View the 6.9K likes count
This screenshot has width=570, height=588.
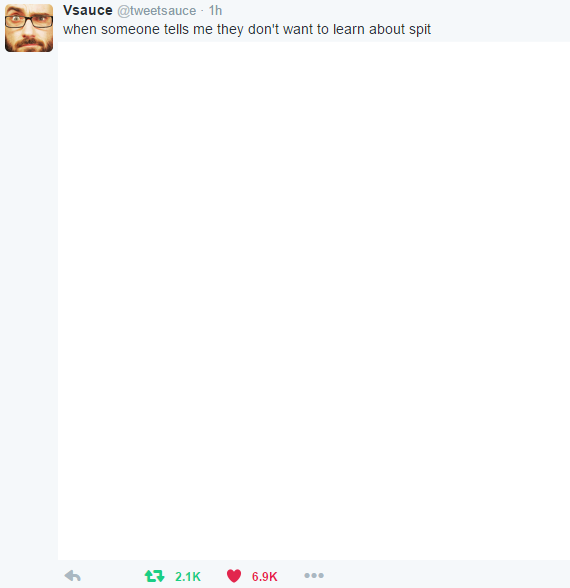click(x=264, y=576)
